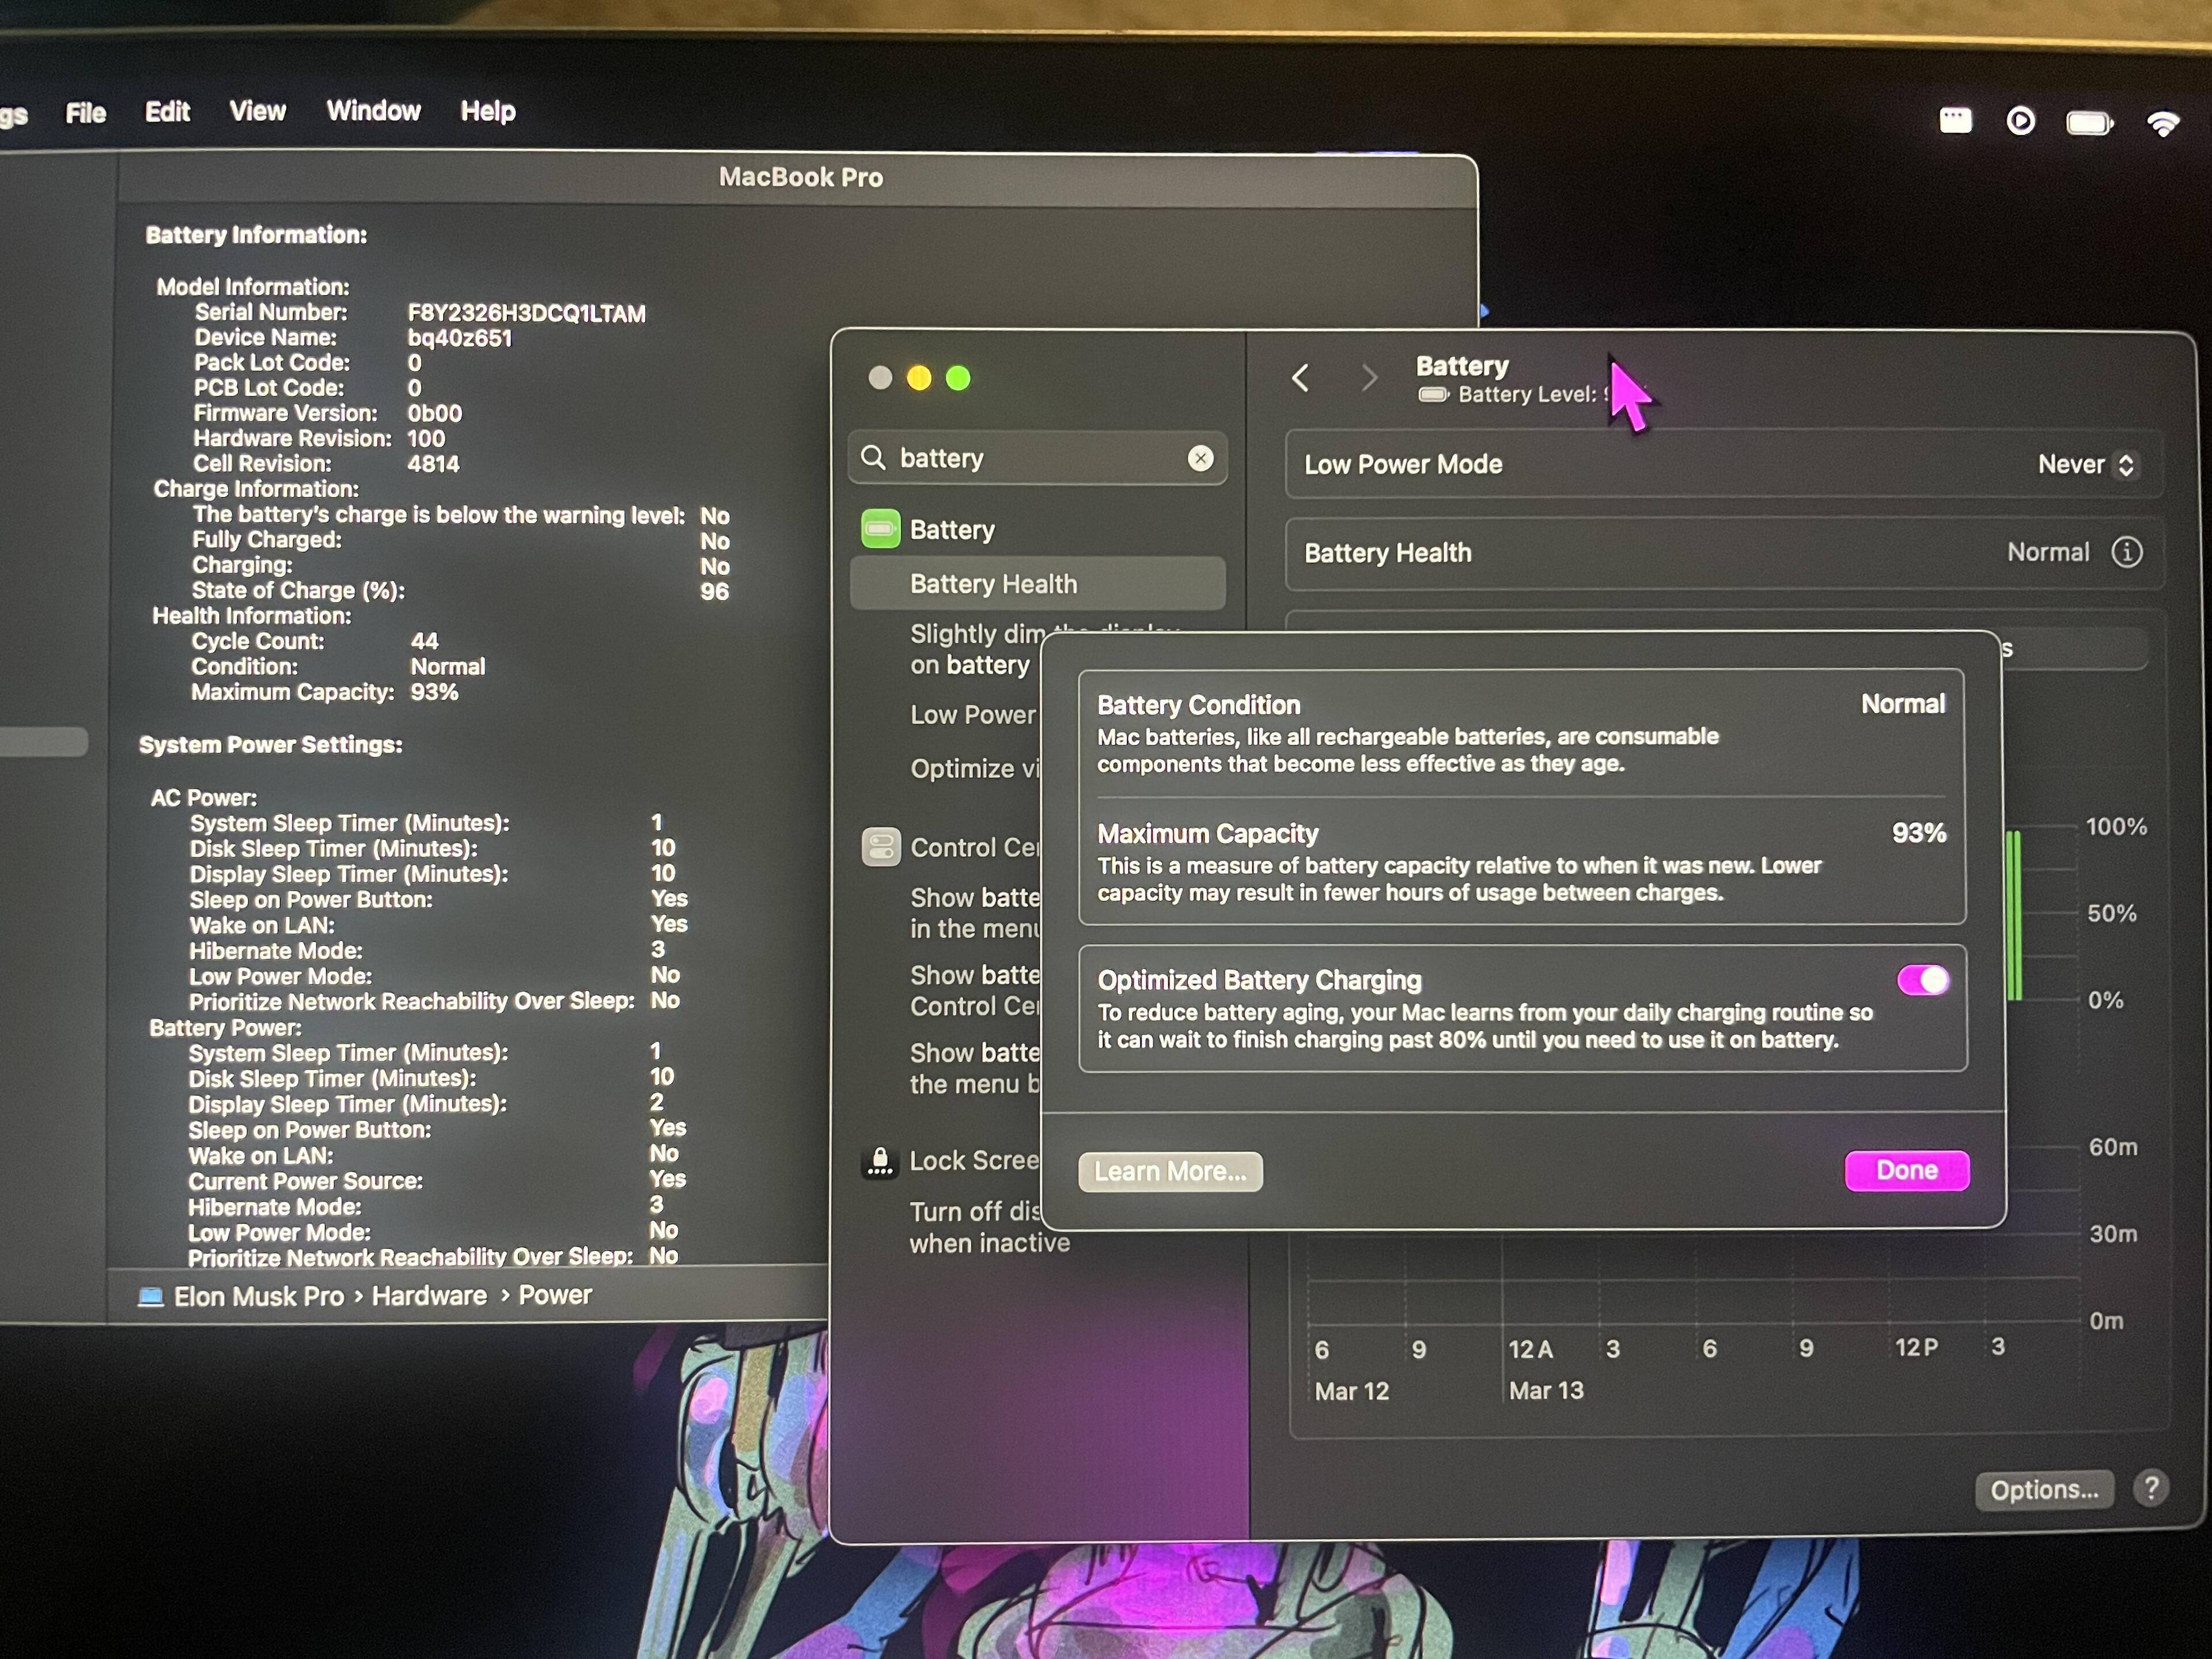Open Low Power Mode Never dropdown

point(2086,464)
